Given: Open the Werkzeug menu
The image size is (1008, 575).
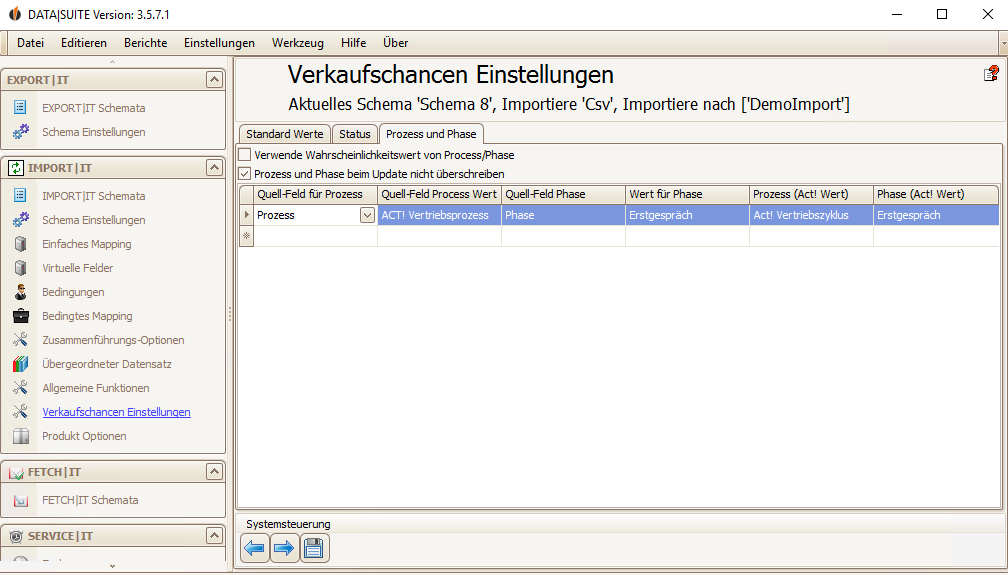Looking at the screenshot, I should [x=298, y=43].
